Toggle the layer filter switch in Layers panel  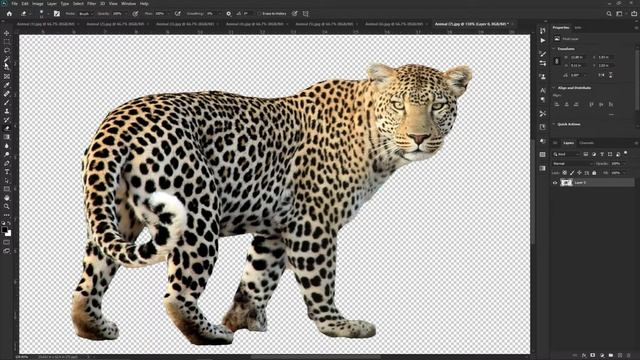tap(625, 153)
